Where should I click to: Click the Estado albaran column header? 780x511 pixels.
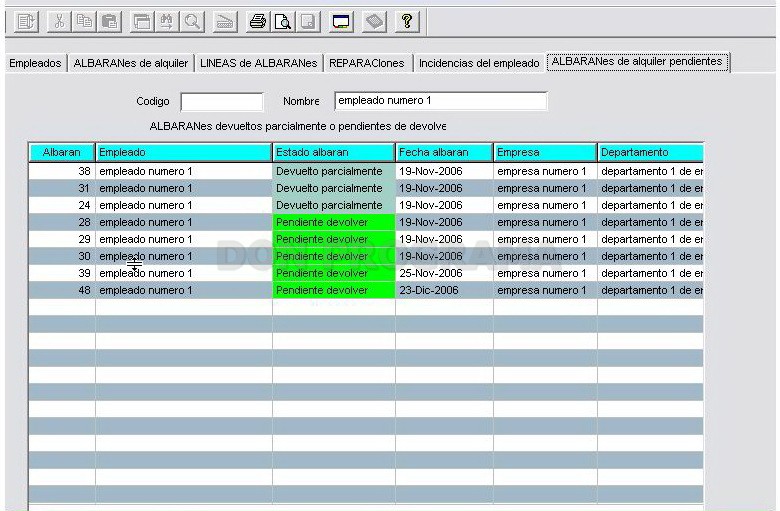[x=333, y=152]
